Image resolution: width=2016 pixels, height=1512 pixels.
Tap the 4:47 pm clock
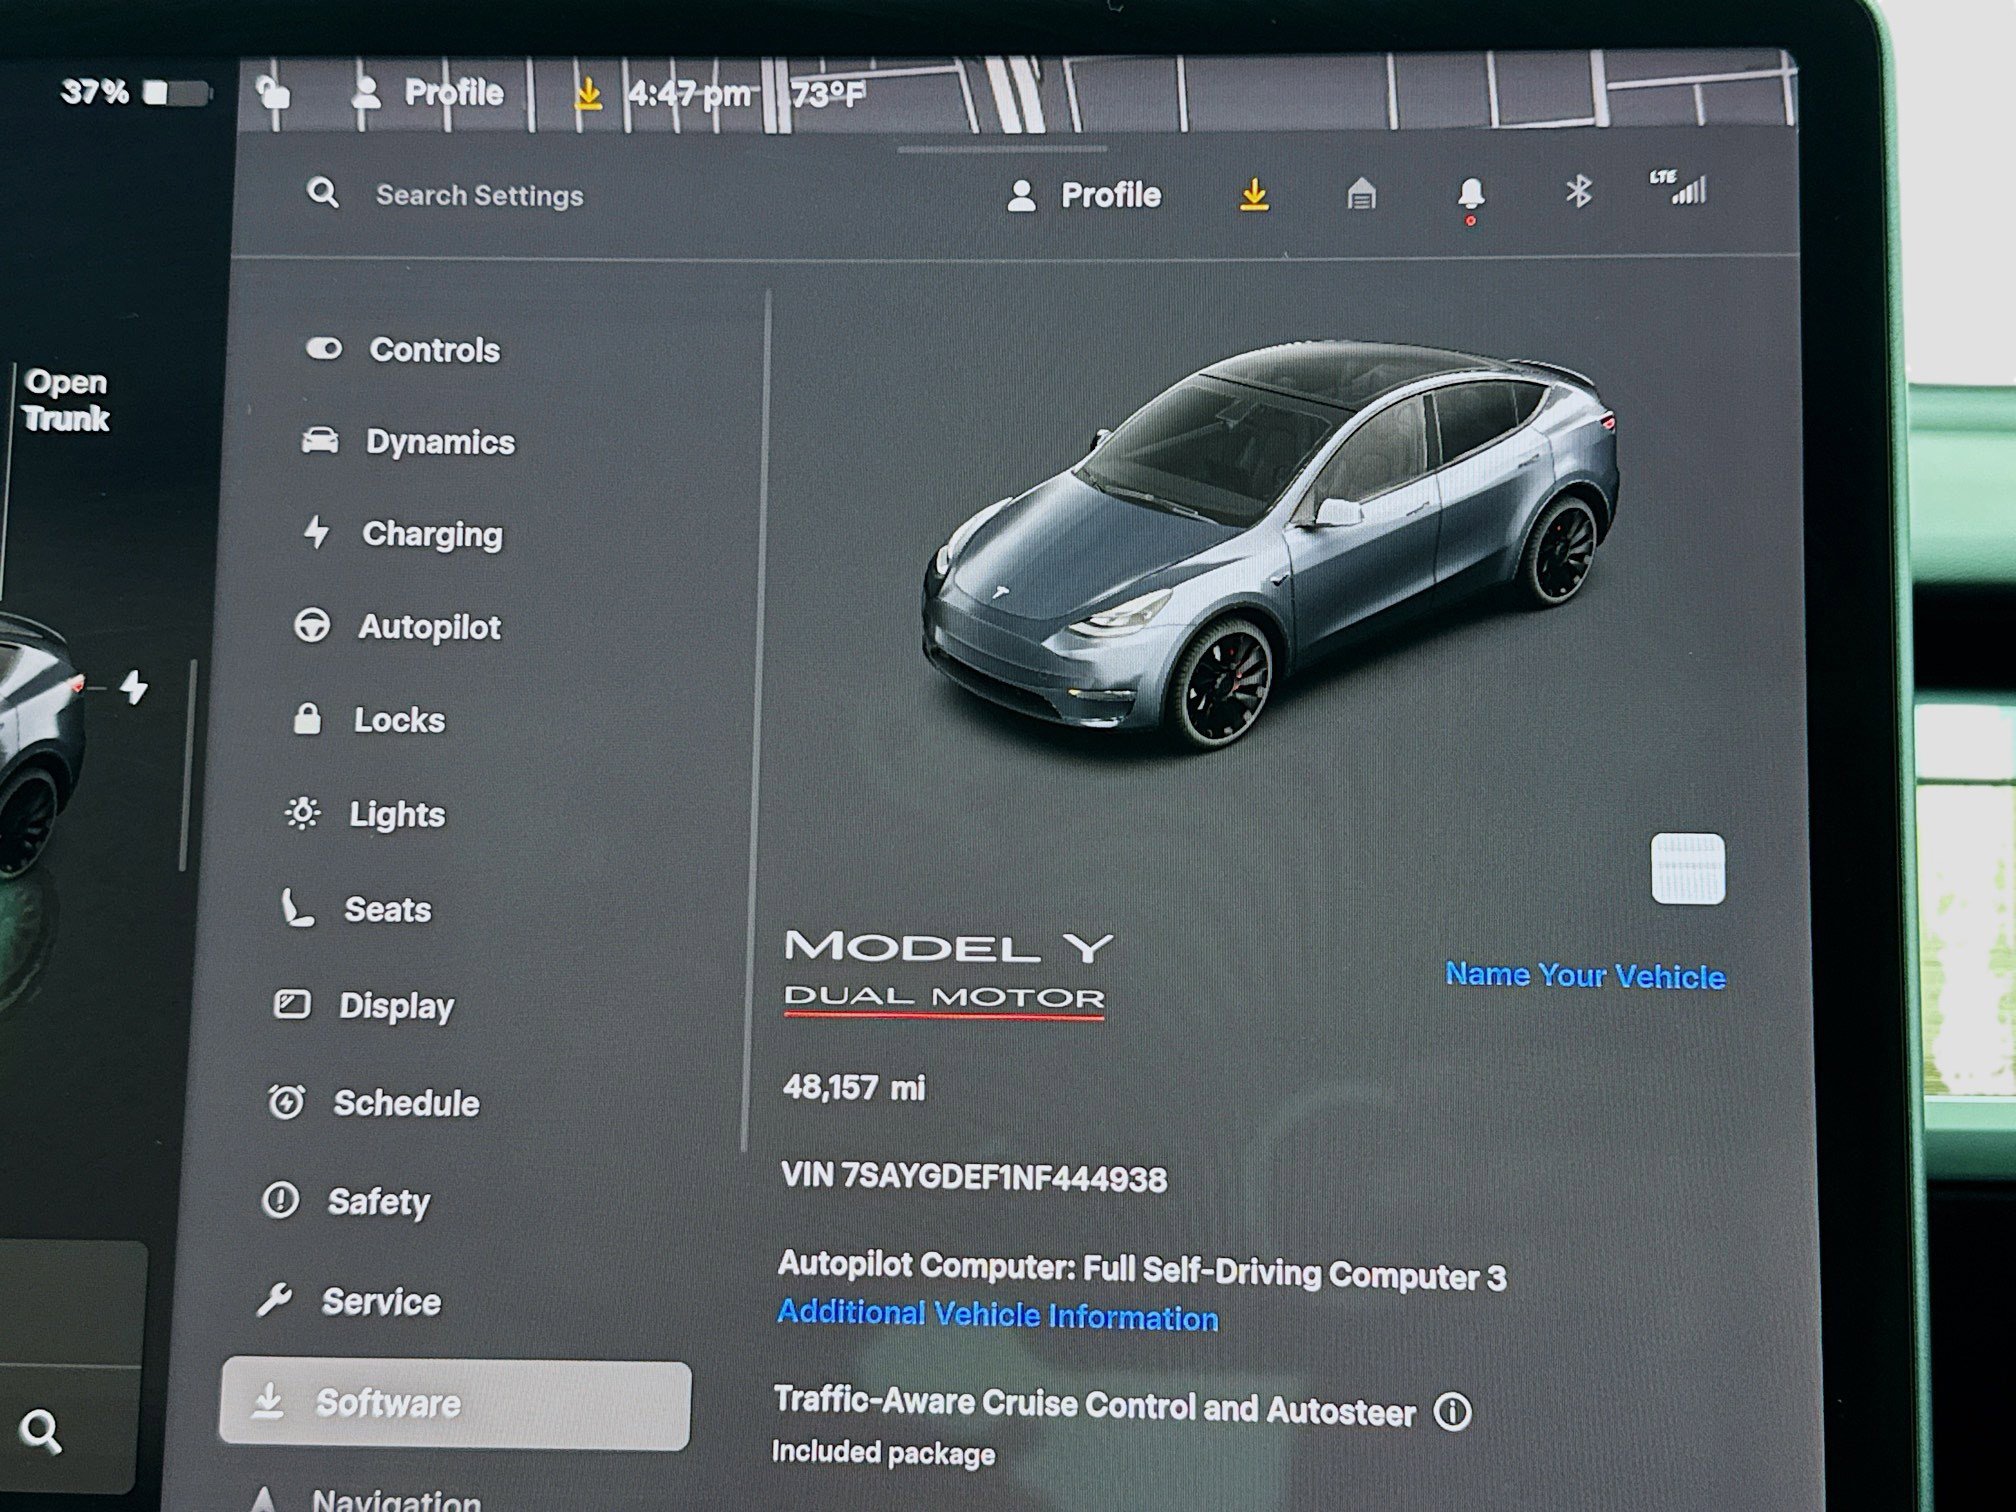(x=689, y=94)
